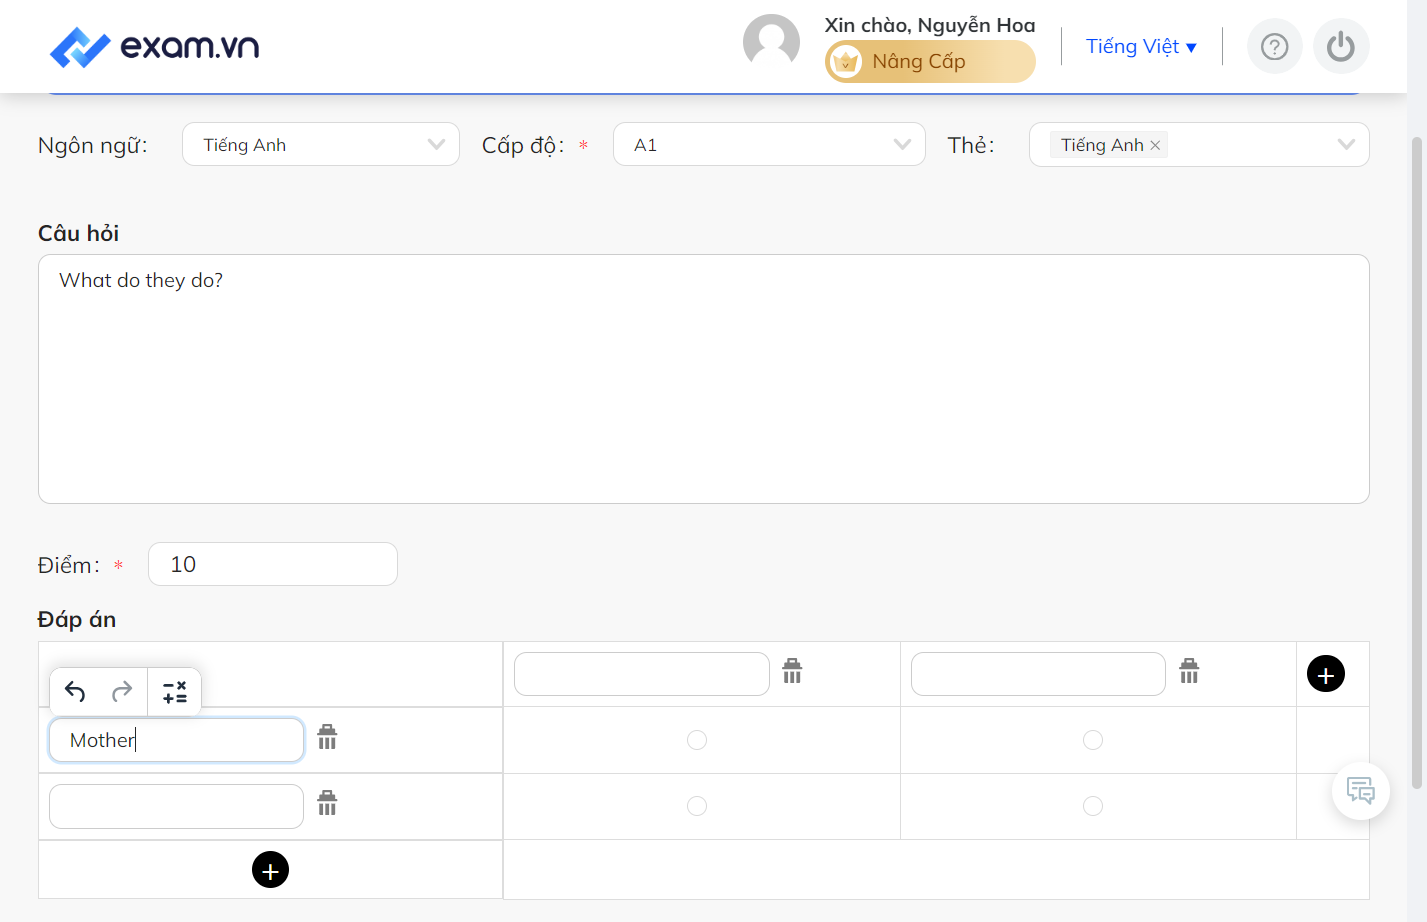Viewport: 1427px width, 922px height.
Task: Open the Cấp độ level dropdown
Action: pyautogui.click(x=769, y=144)
